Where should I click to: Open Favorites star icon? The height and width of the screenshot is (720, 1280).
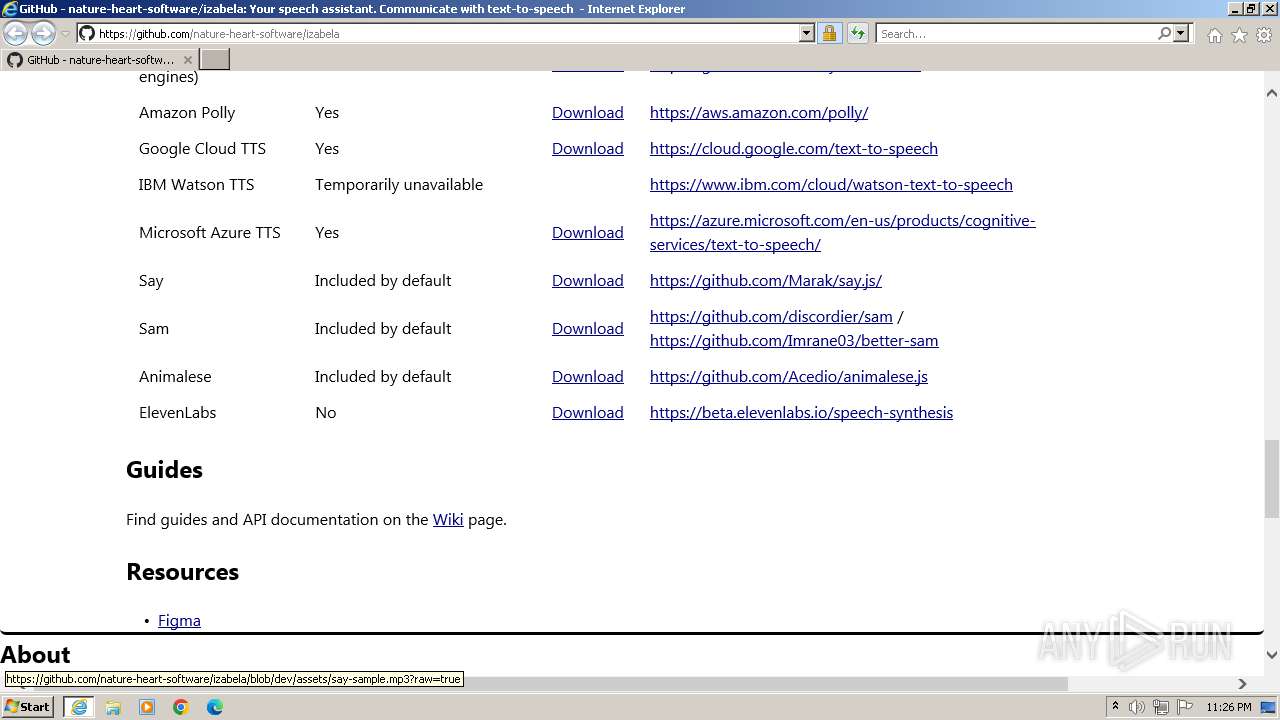pyautogui.click(x=1239, y=35)
